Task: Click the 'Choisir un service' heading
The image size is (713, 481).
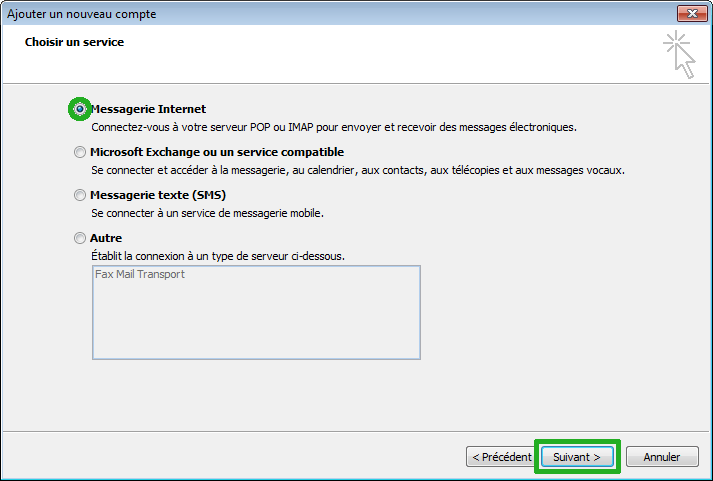Action: pos(74,43)
